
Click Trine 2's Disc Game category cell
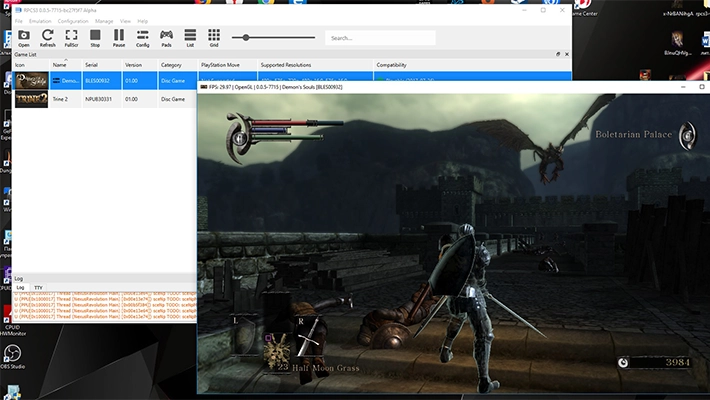coord(173,99)
